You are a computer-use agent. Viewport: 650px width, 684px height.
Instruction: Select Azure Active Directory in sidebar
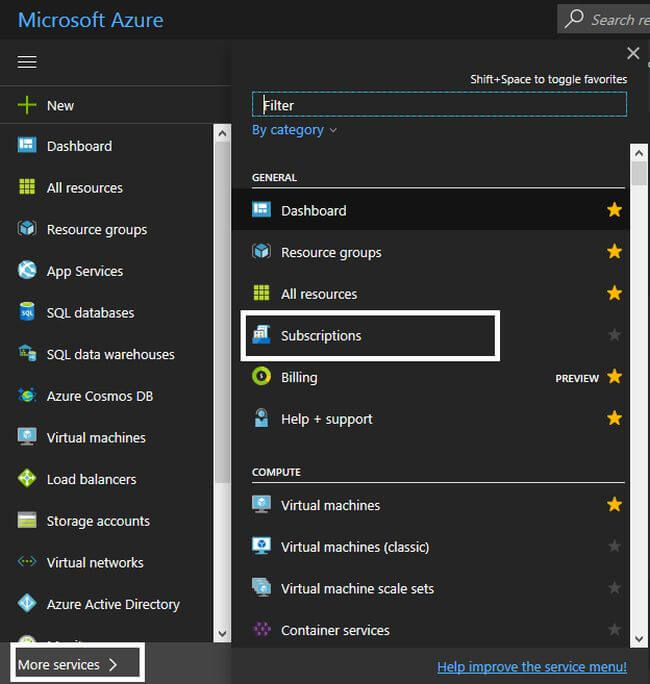[112, 604]
